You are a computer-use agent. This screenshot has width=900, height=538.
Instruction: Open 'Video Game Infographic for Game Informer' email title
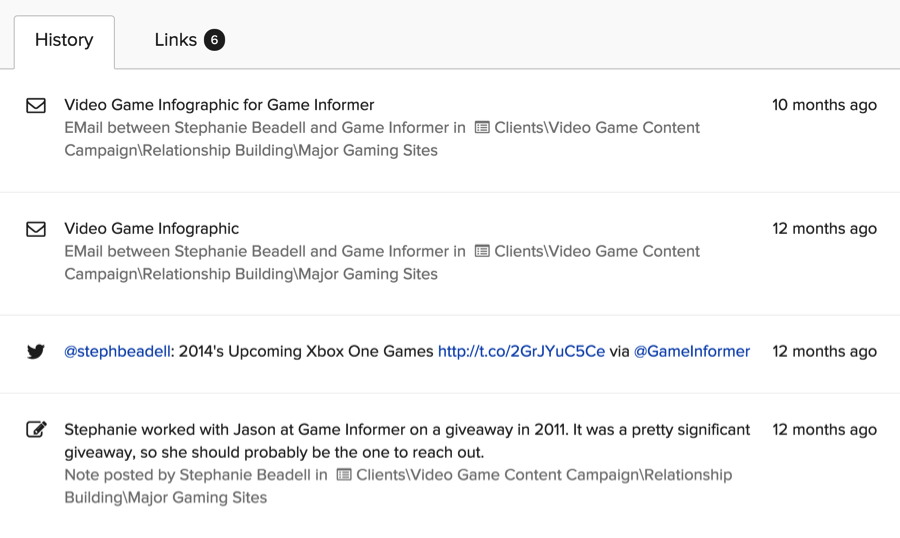[219, 105]
